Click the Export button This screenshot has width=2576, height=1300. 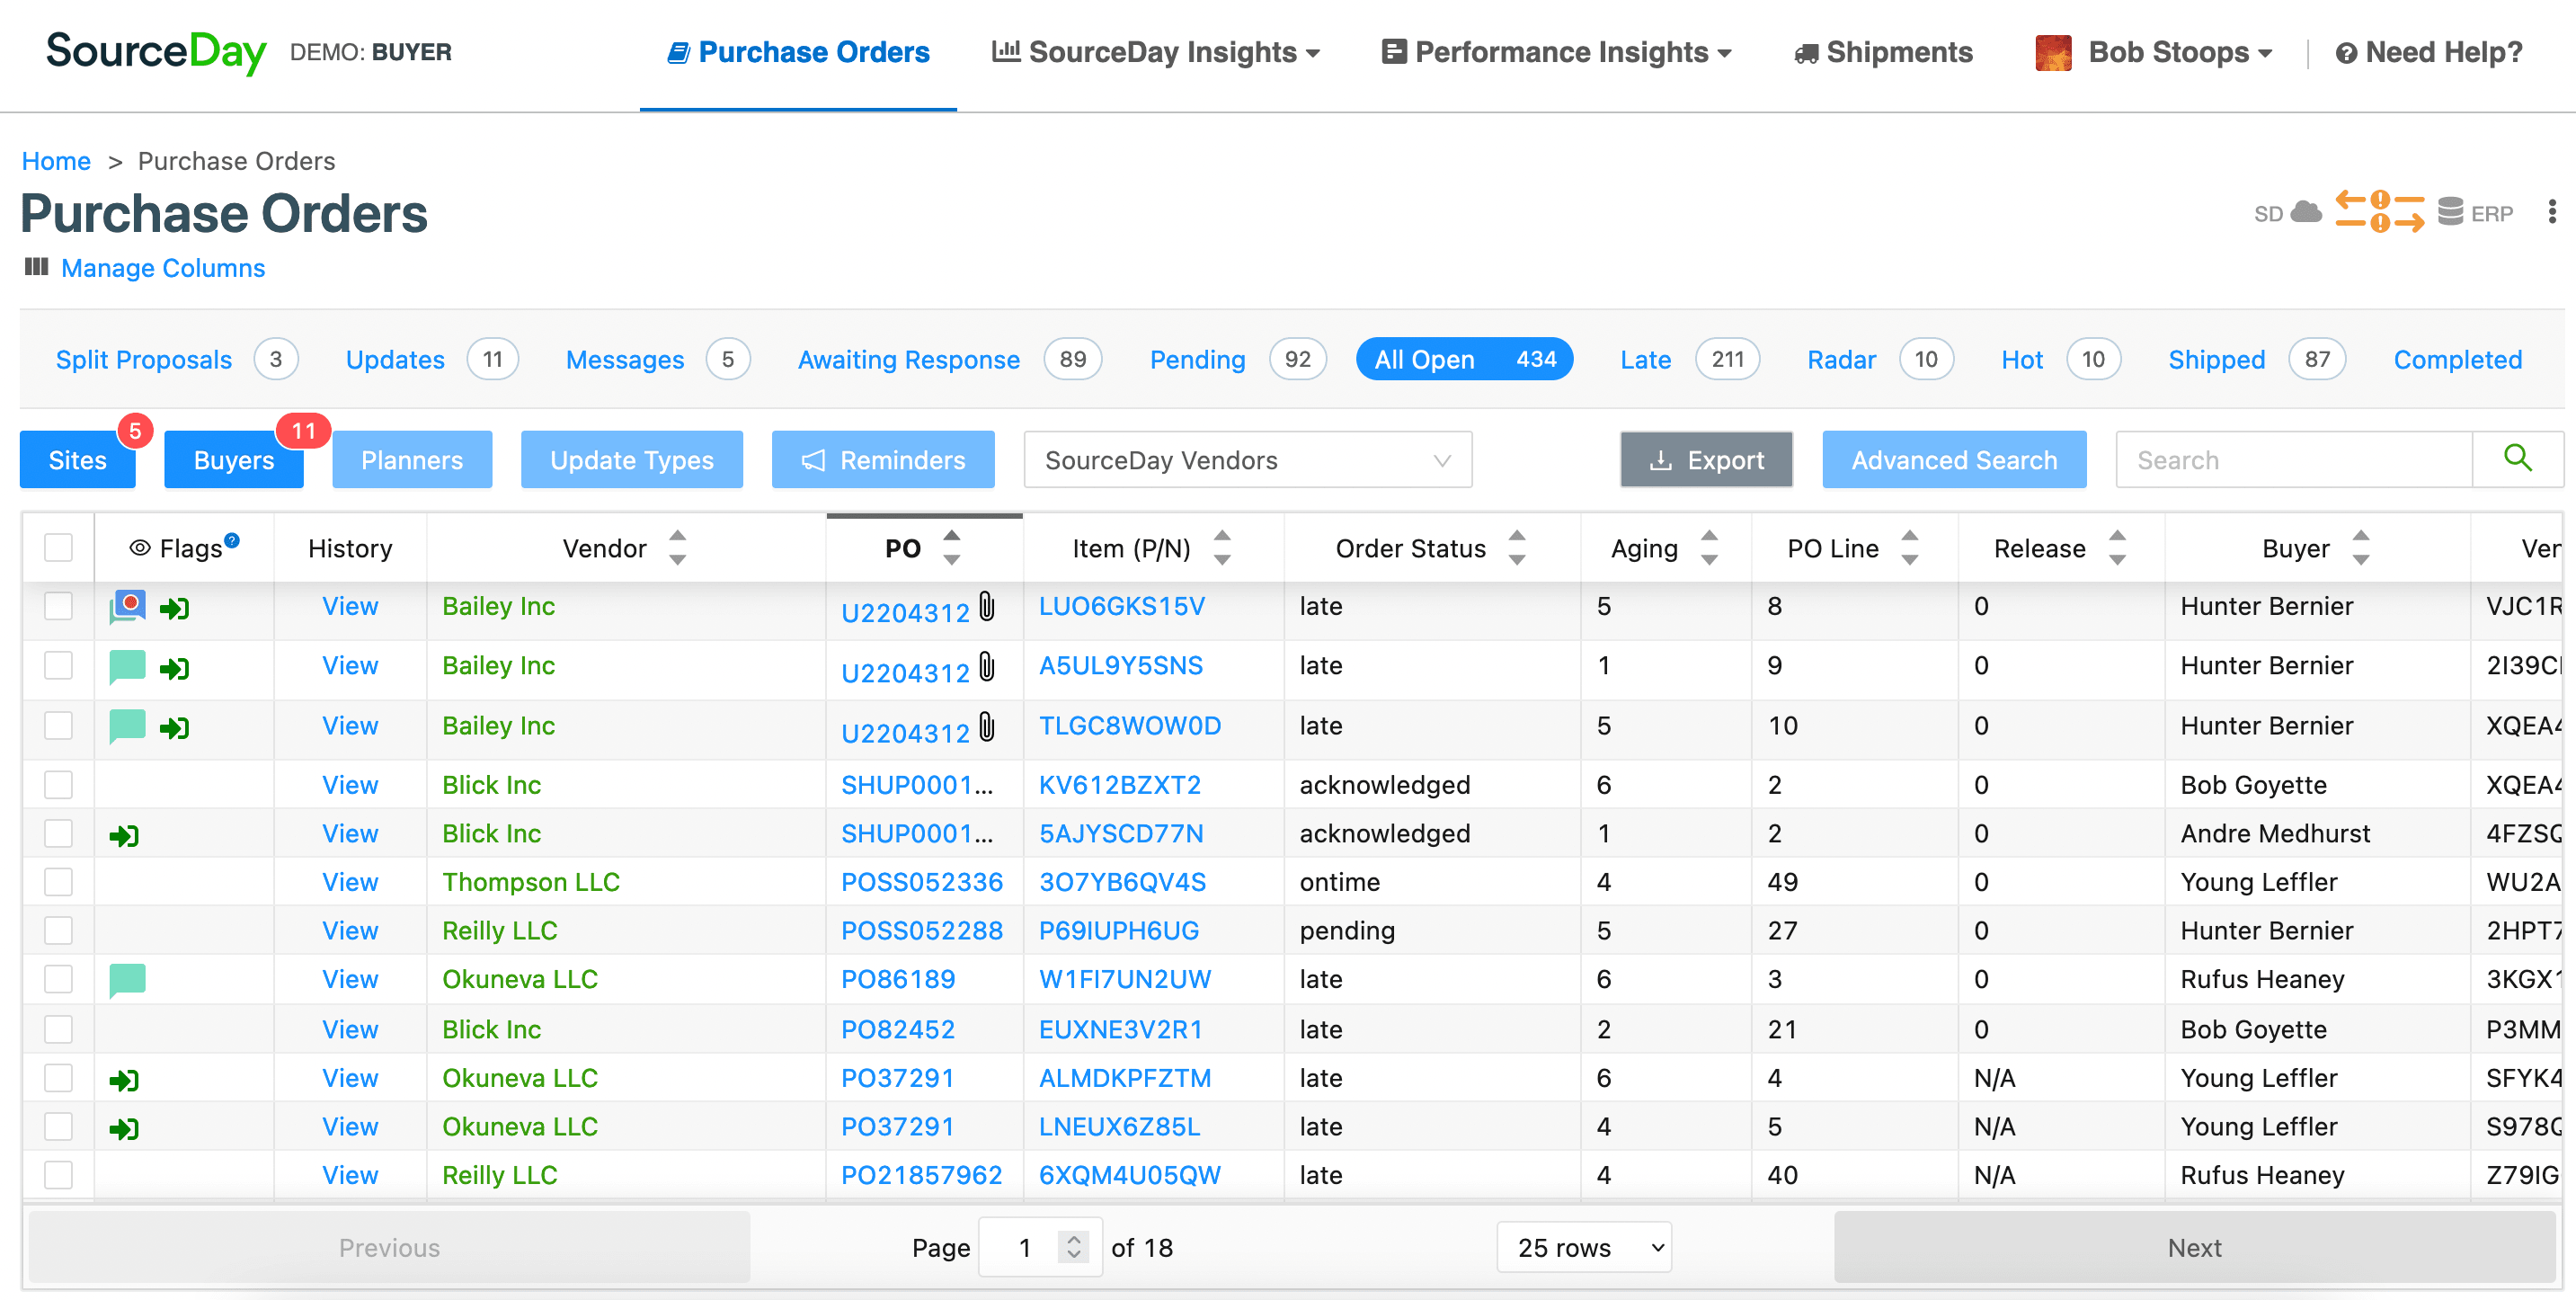1706,460
